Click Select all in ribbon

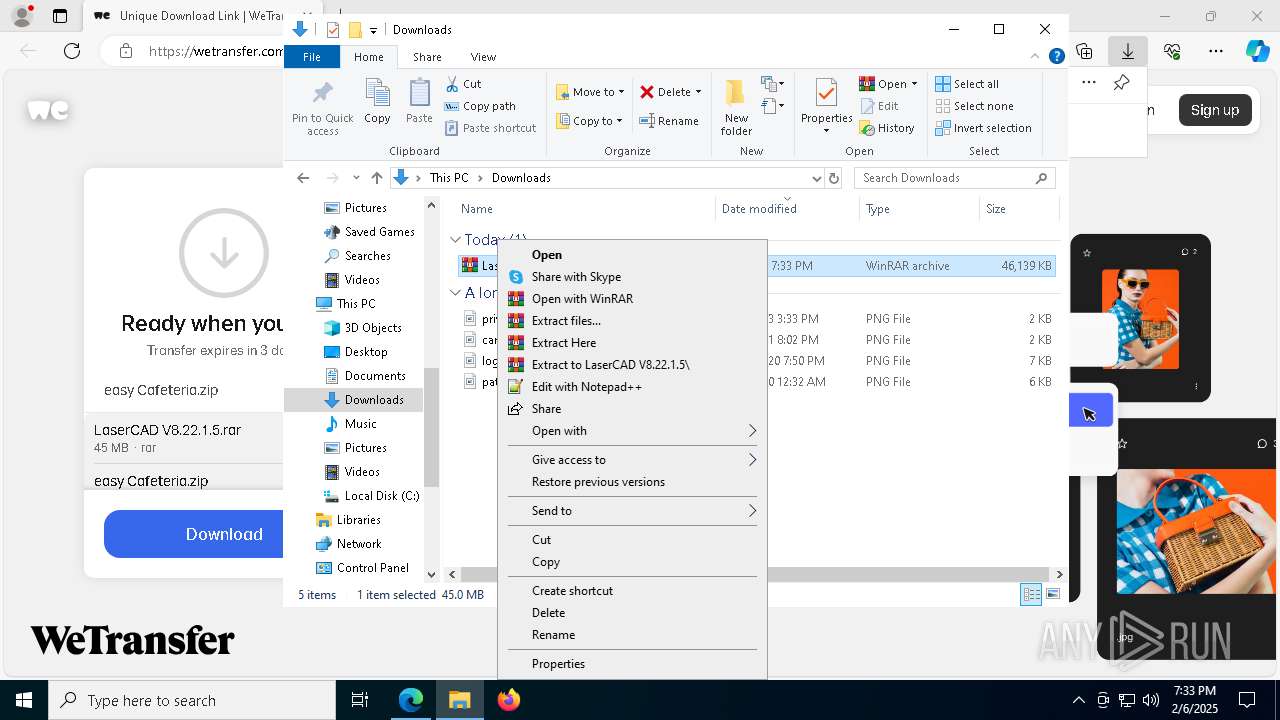967,84
